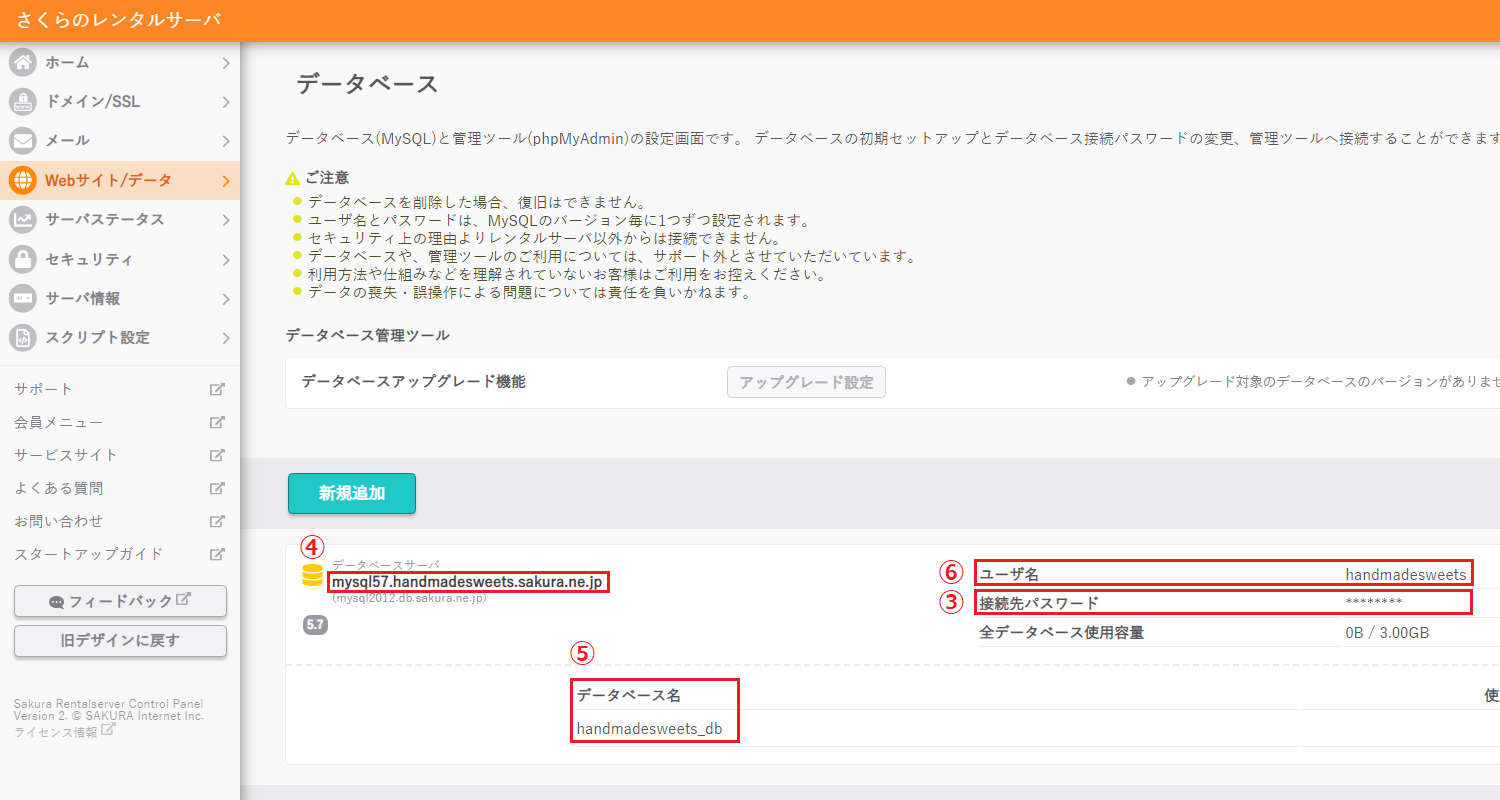Viewport: 1500px width, 800px height.
Task: Open the メール menu item
Action: coord(120,140)
